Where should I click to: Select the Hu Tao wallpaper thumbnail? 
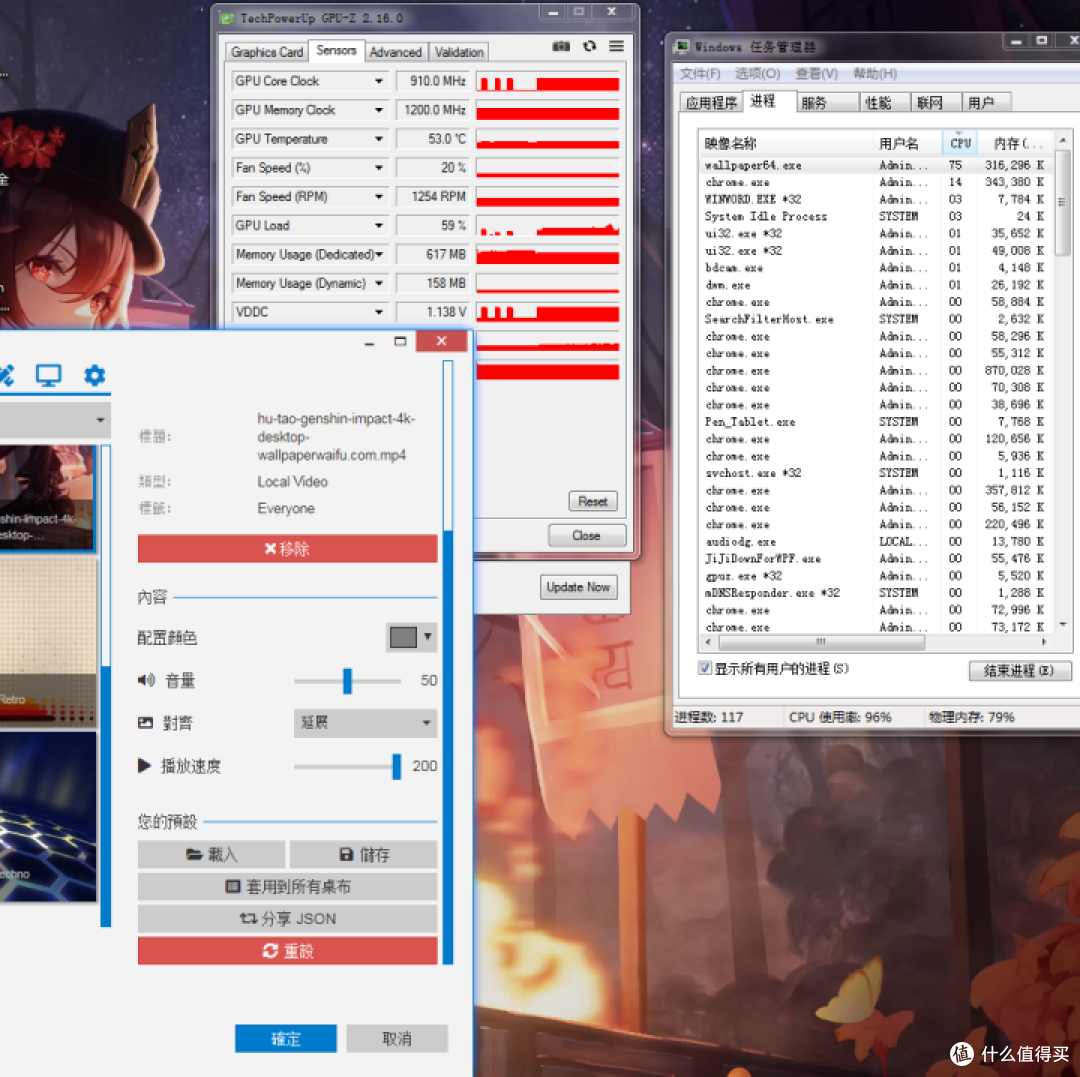pos(47,497)
